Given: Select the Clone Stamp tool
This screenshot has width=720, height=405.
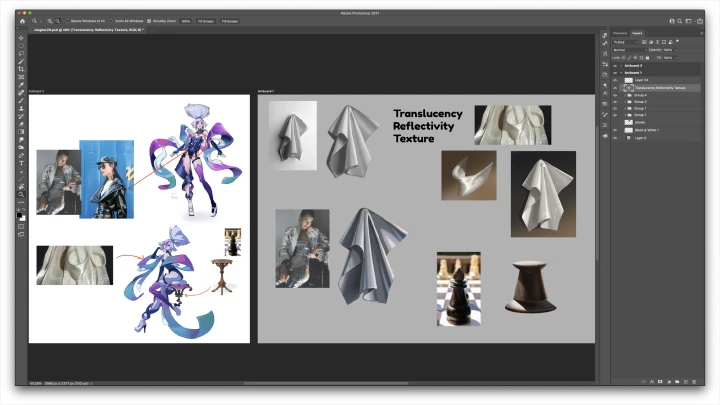Looking at the screenshot, I should coord(21,108).
